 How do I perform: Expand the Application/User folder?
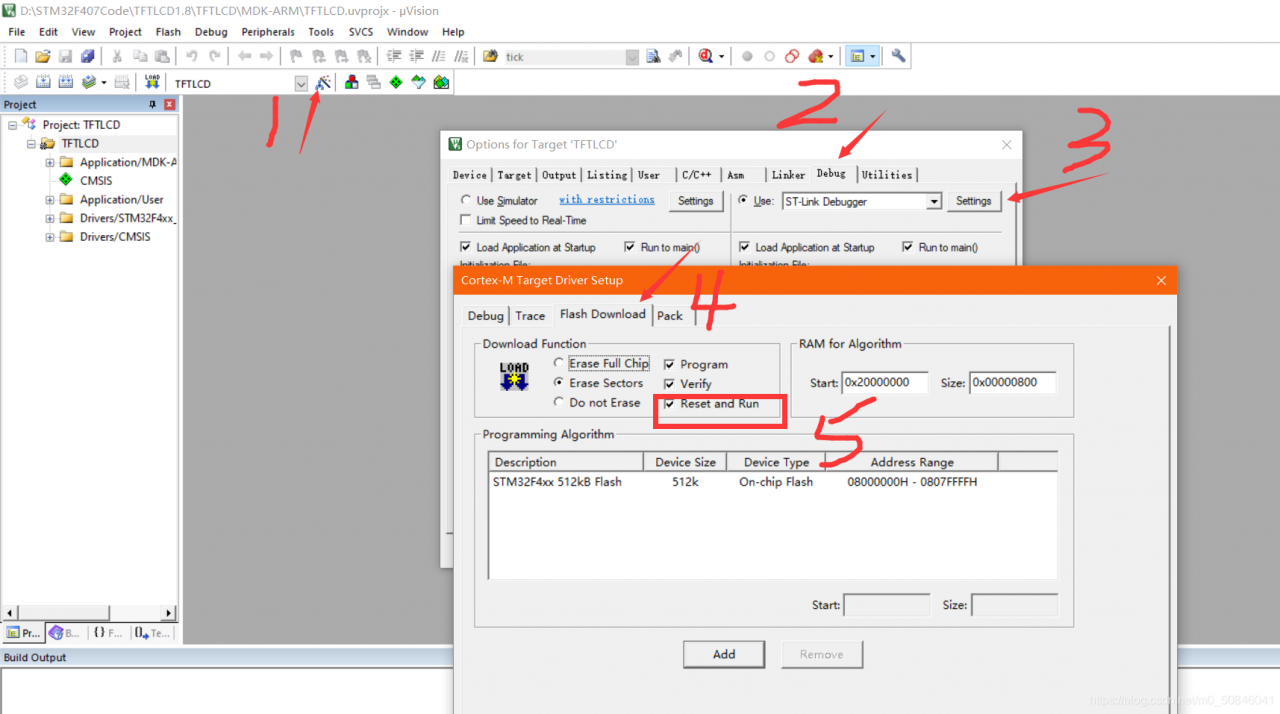click(49, 200)
